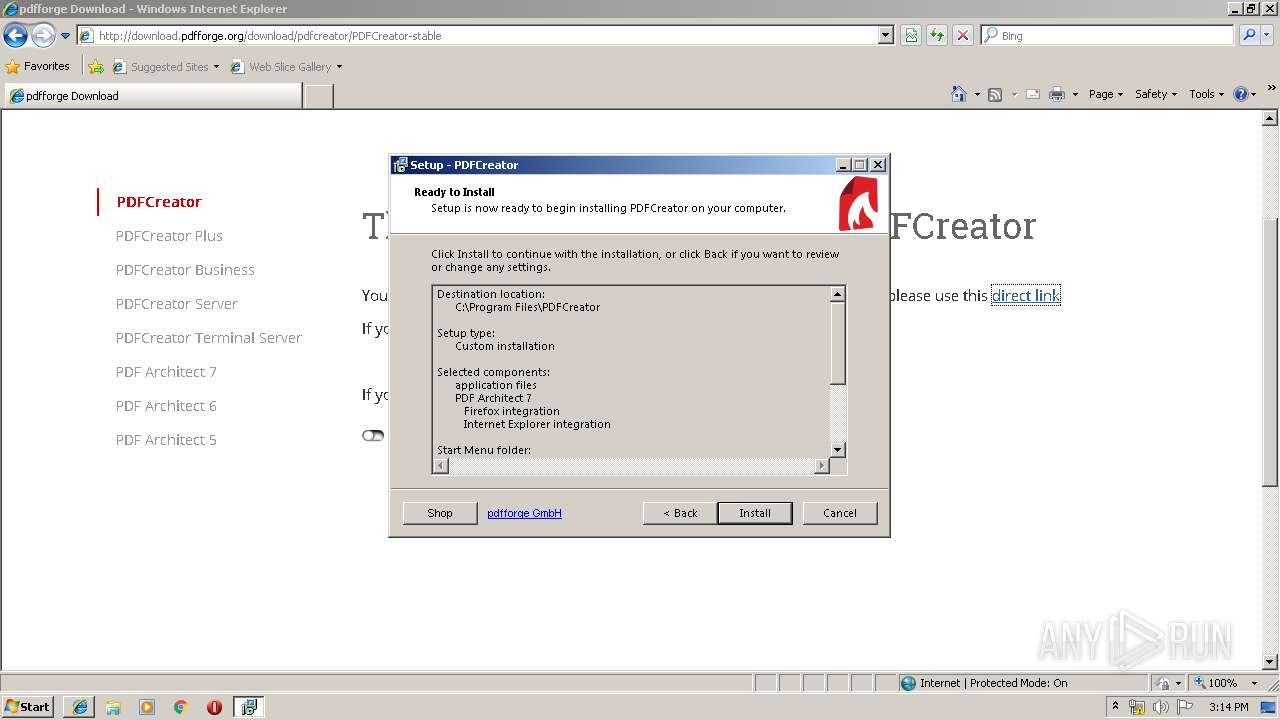Click the PDFCreator flame logo in Setup

coord(858,204)
